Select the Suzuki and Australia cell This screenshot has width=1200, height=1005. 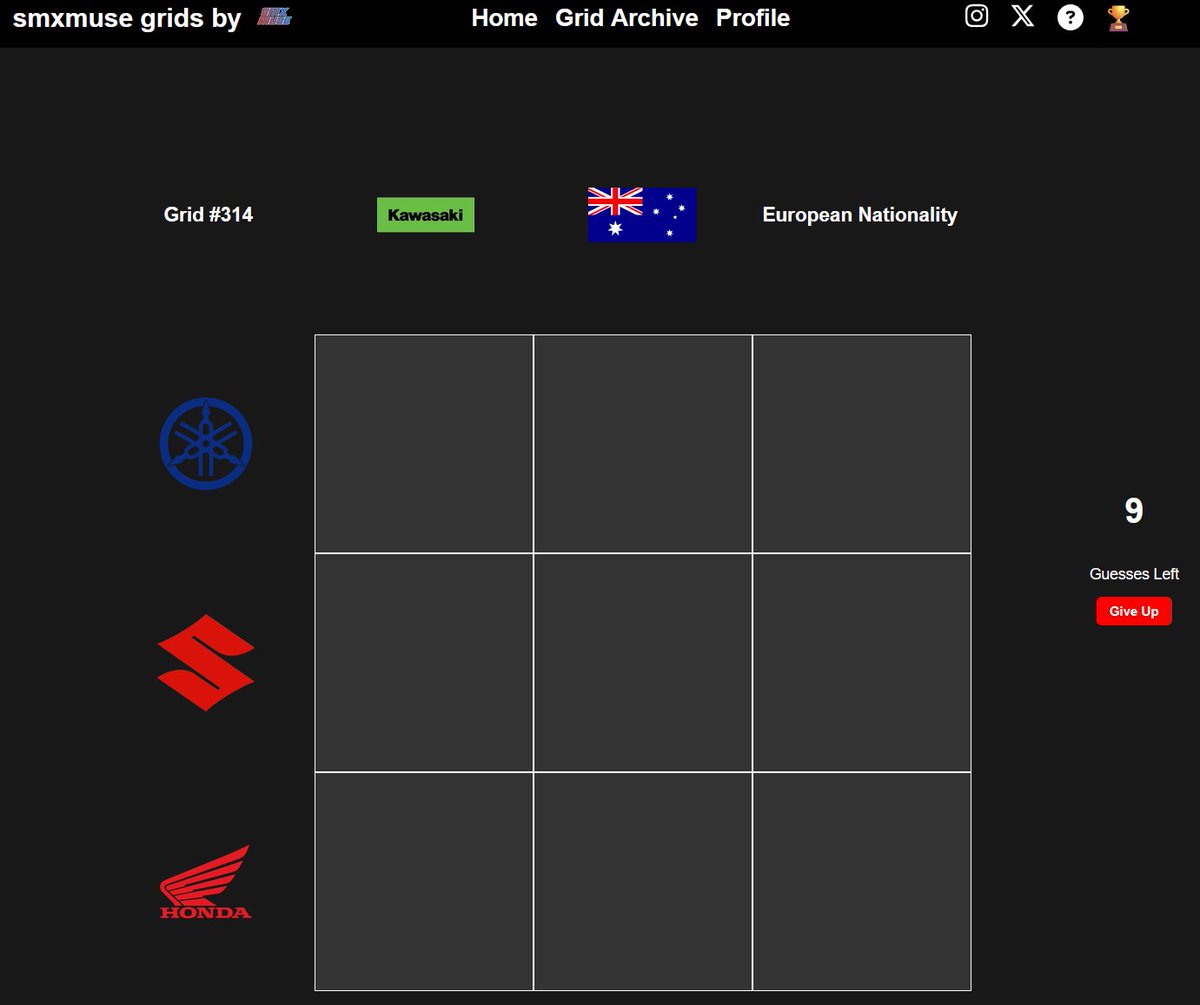click(x=643, y=663)
